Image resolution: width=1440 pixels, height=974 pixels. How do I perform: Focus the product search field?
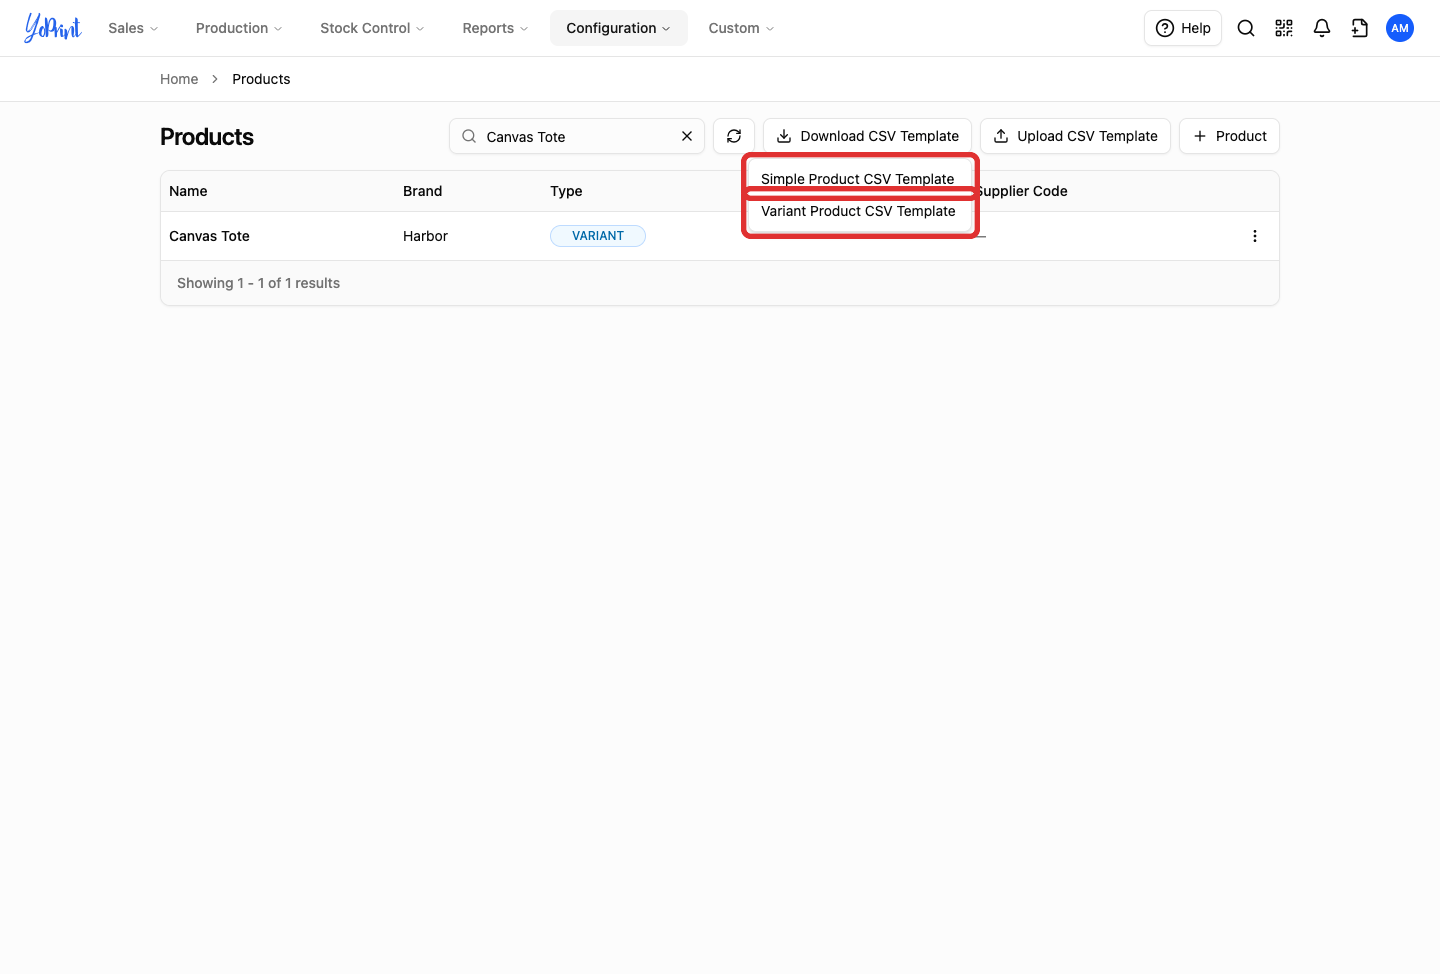[577, 136]
